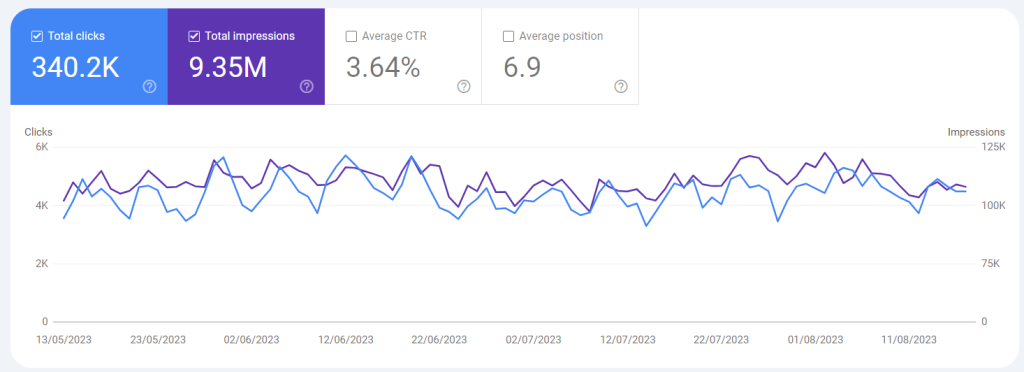Open the Average CTR help icon
Screen dimensions: 1024x372
(464, 87)
